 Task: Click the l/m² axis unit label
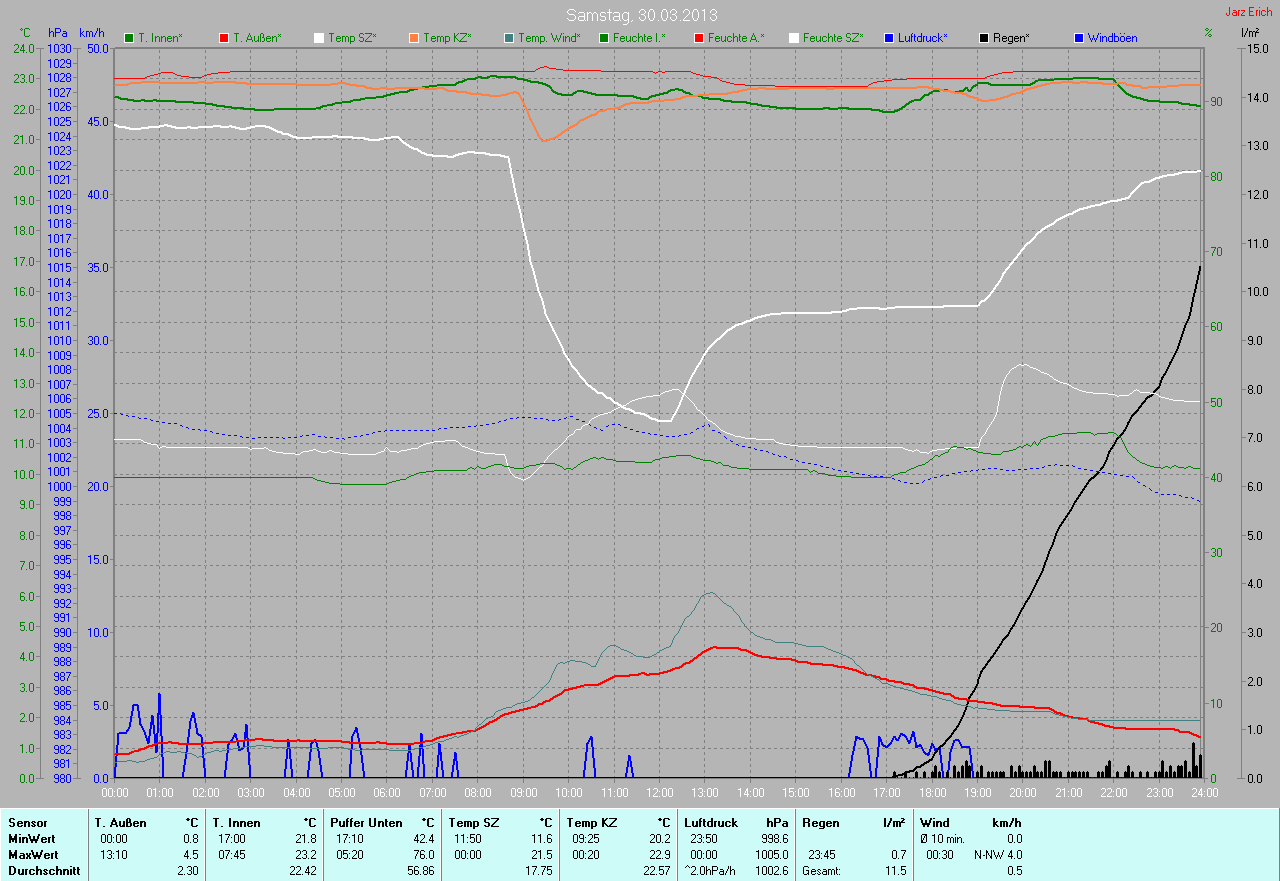coord(1249,33)
